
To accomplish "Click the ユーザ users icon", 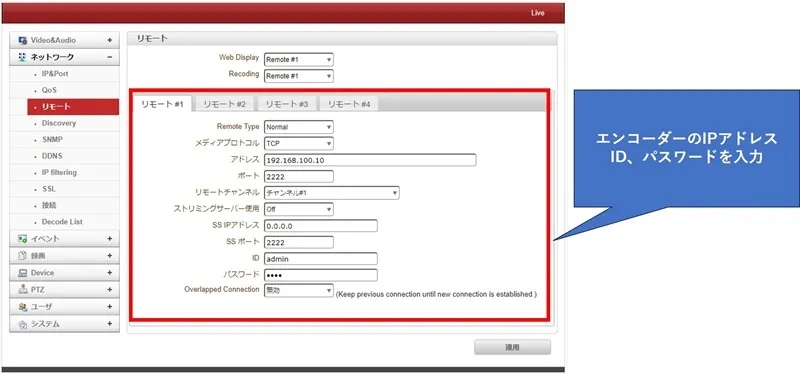I will tap(22, 307).
